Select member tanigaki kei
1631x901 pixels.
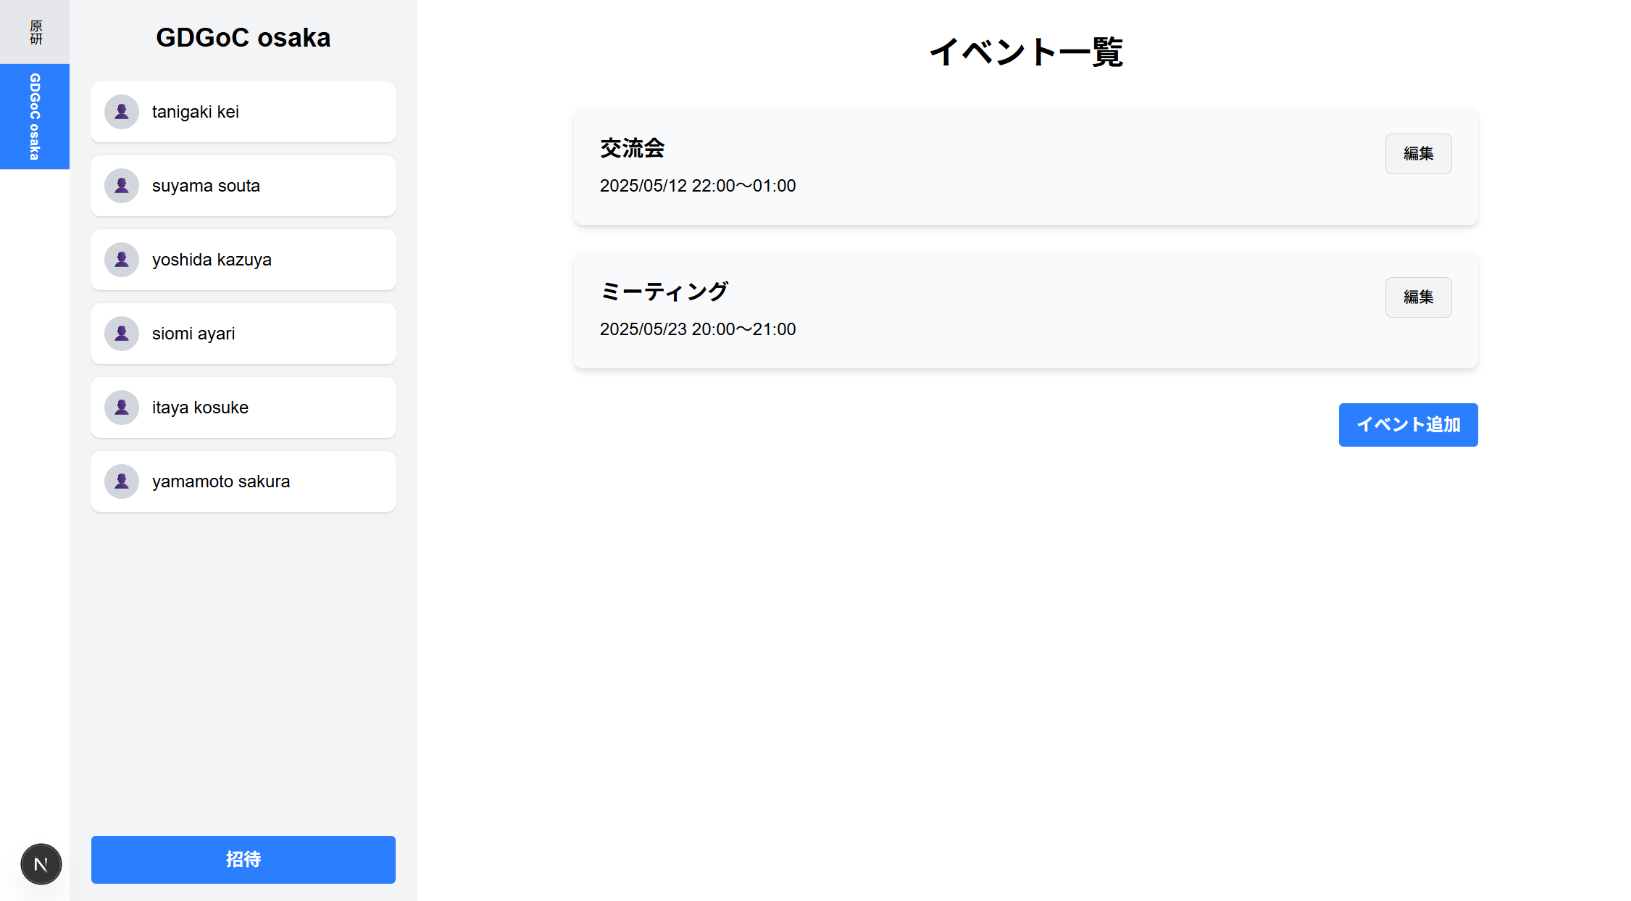[243, 112]
